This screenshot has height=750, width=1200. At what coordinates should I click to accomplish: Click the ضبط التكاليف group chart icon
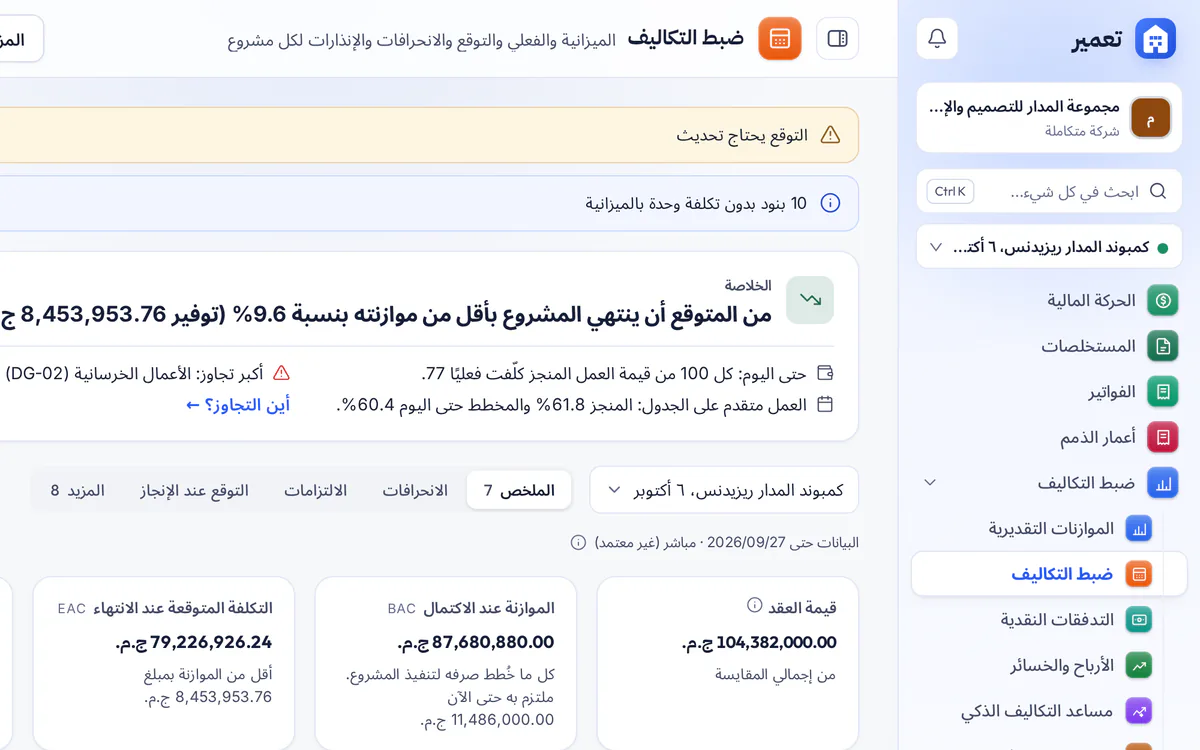pos(1163,483)
